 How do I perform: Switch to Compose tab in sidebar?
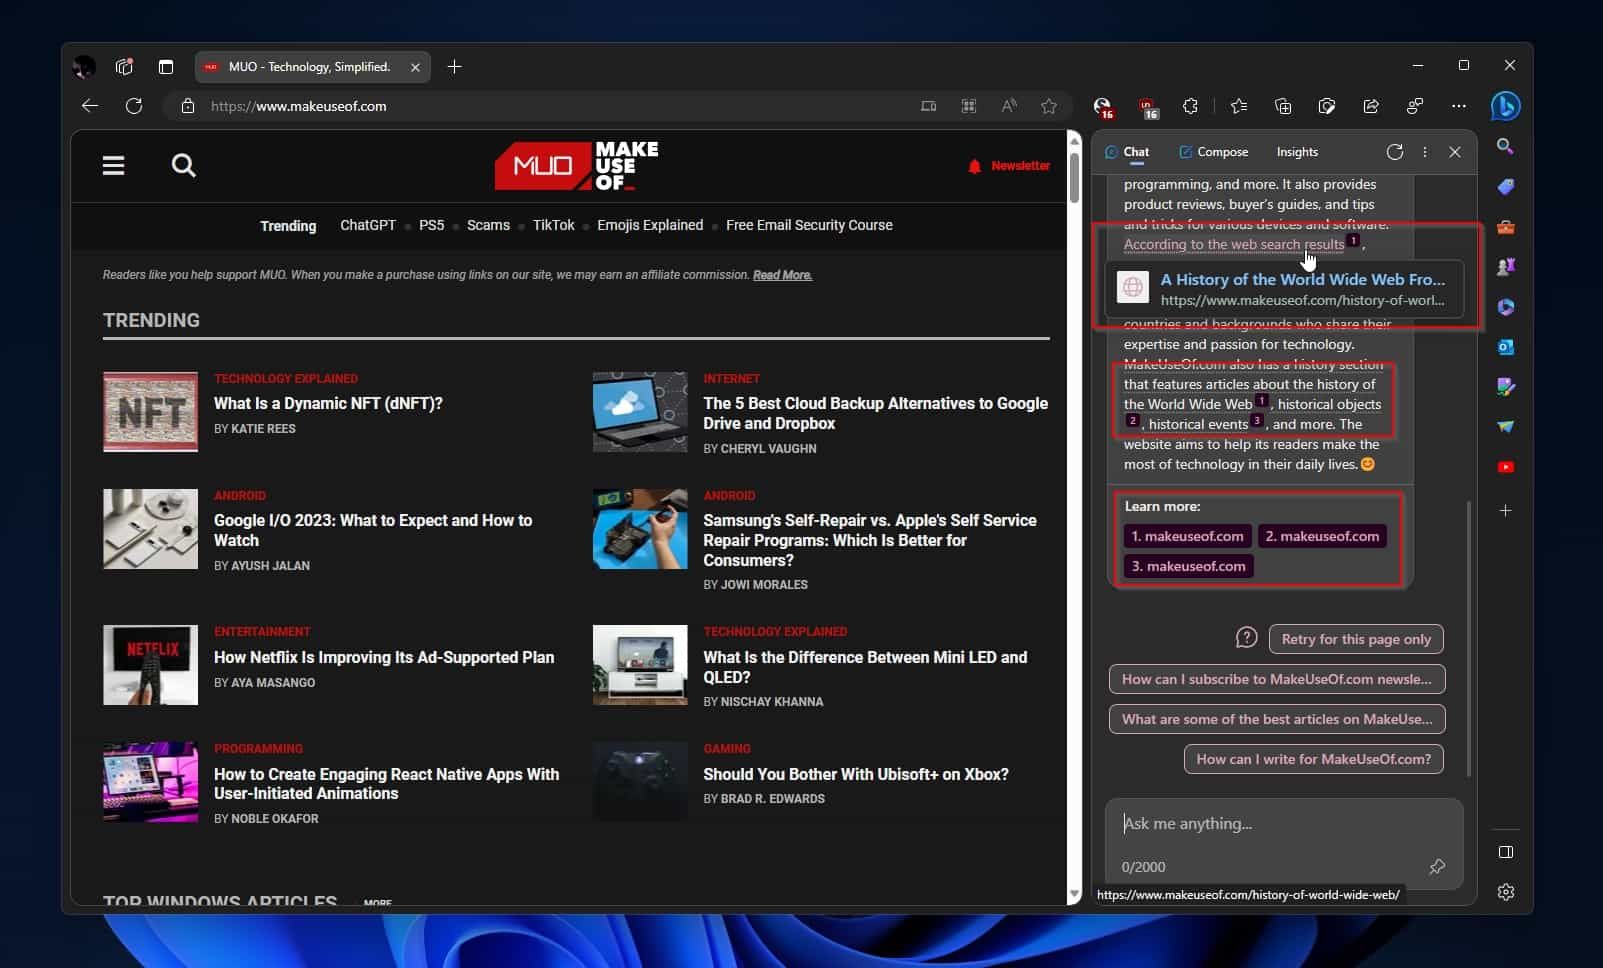(x=1213, y=152)
